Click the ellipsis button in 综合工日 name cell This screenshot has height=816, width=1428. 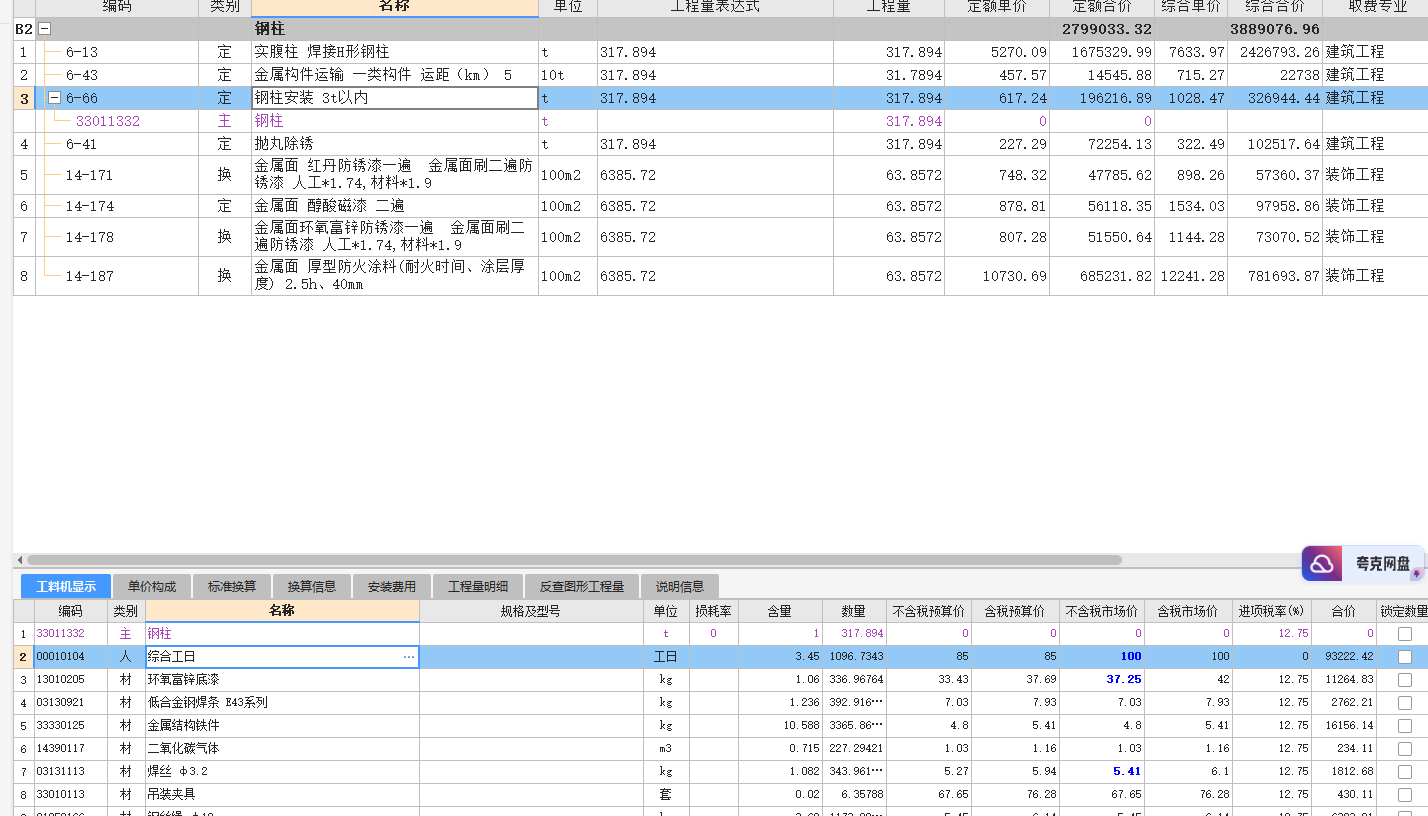click(408, 657)
